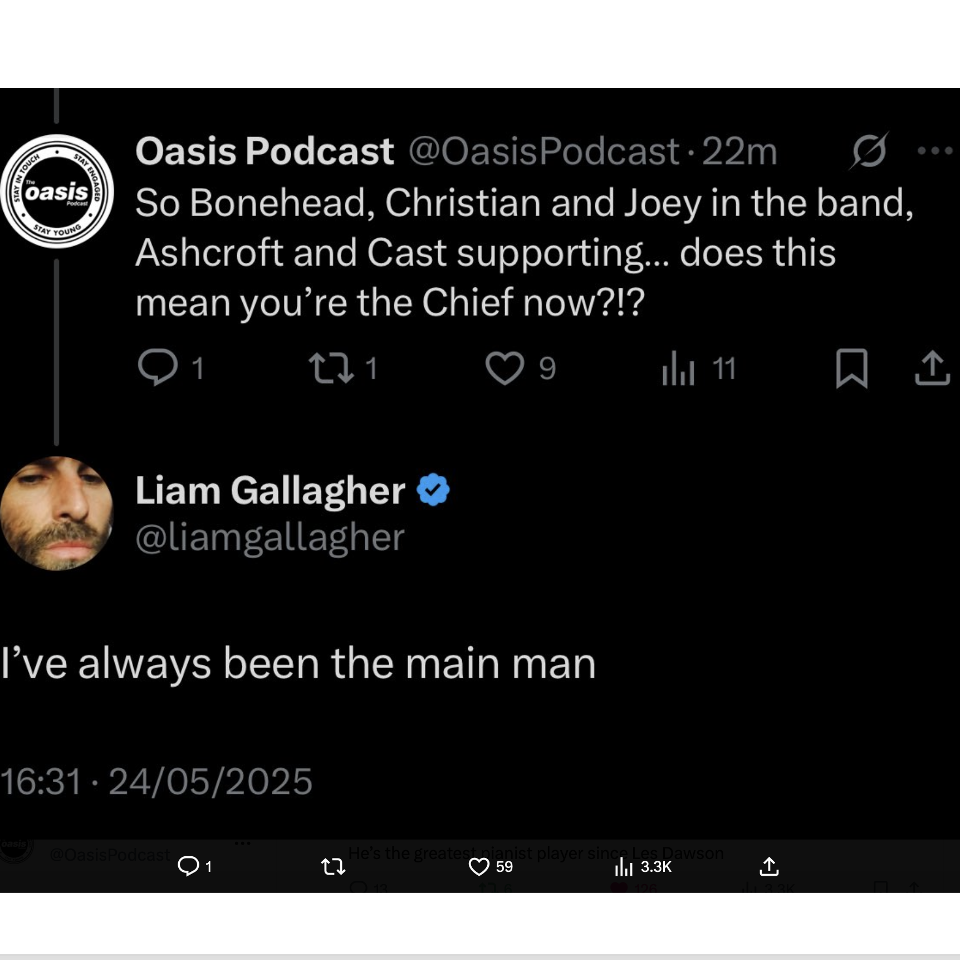Image resolution: width=960 pixels, height=960 pixels.
Task: Bookmark the Oasis Podcast tweet
Action: click(851, 369)
